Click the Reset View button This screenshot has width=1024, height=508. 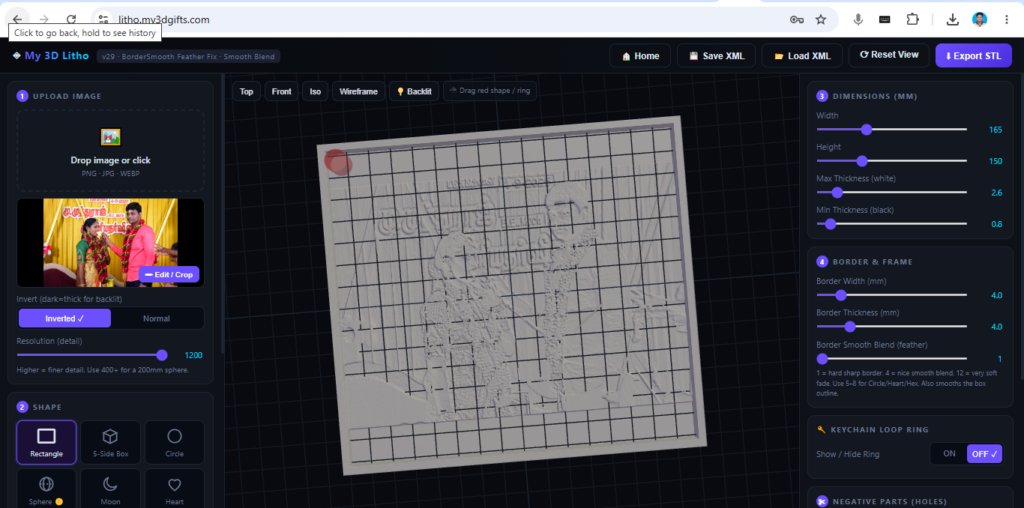pos(889,55)
